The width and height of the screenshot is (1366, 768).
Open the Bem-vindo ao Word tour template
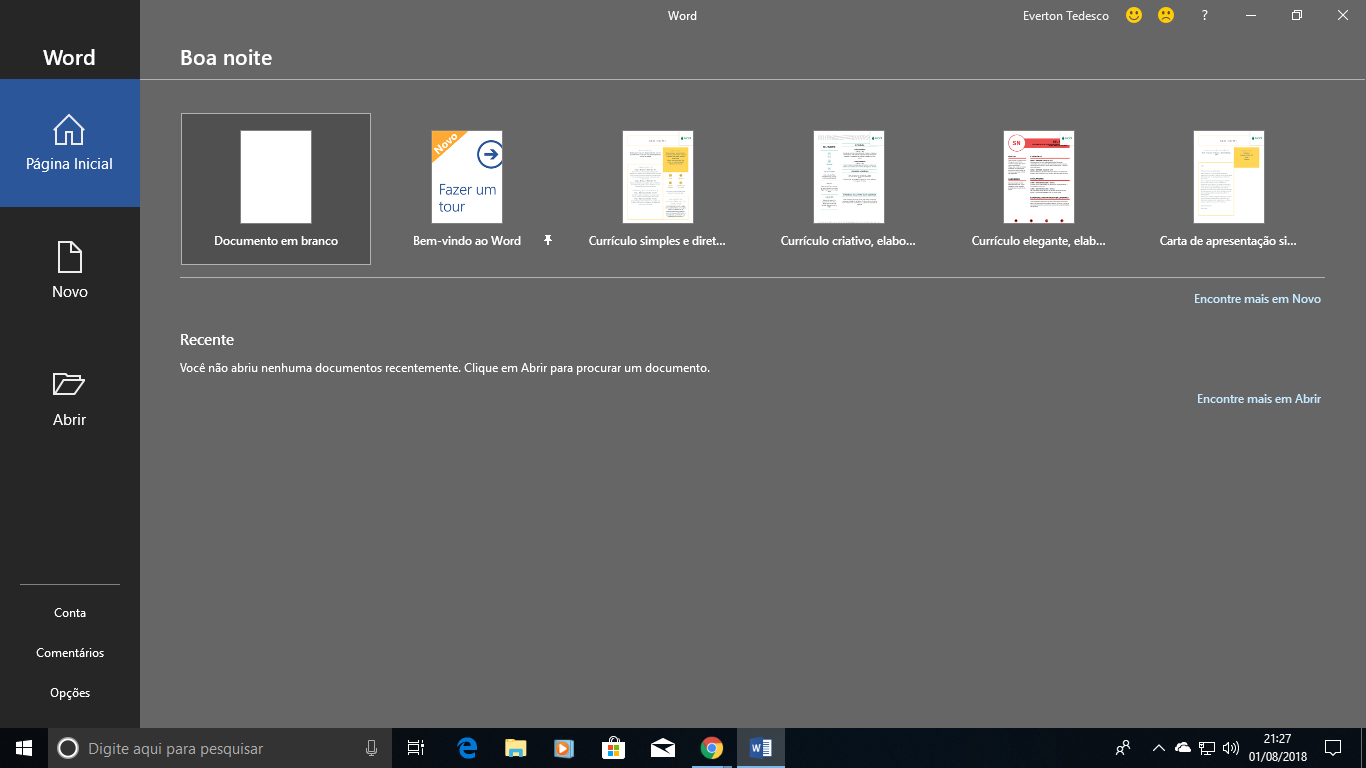point(467,189)
